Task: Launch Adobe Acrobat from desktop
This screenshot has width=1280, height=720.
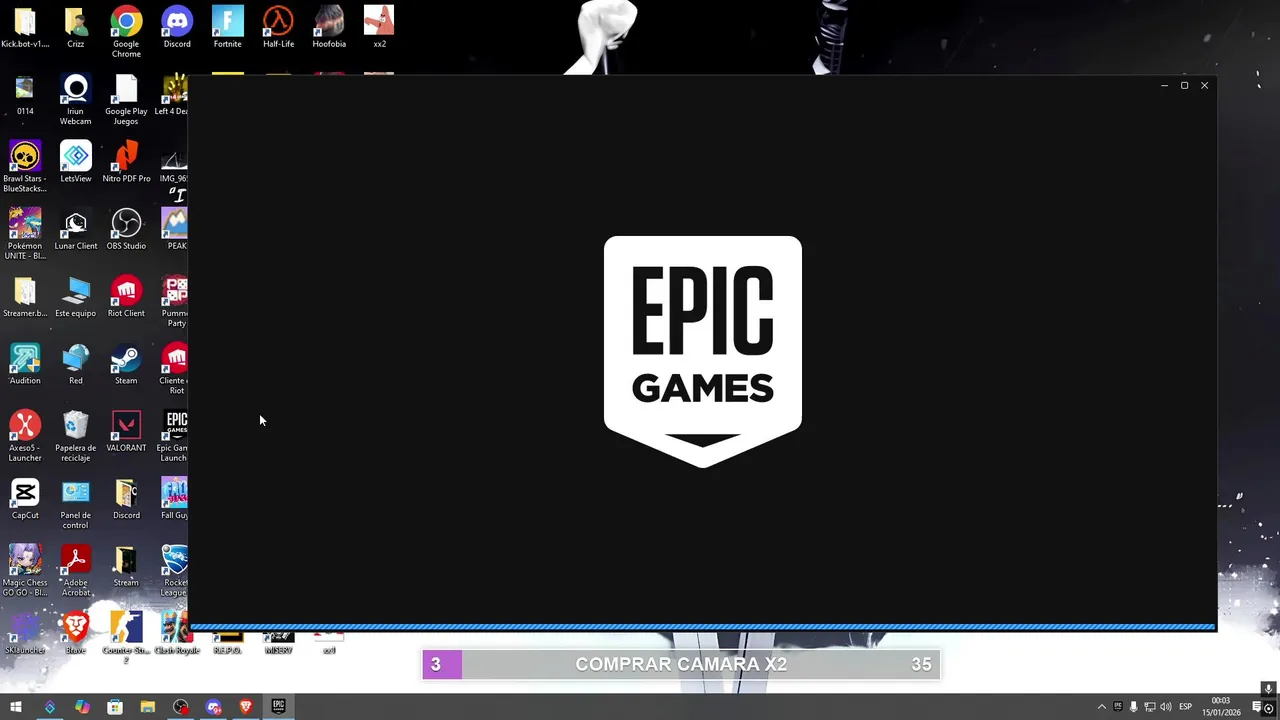Action: click(x=75, y=570)
